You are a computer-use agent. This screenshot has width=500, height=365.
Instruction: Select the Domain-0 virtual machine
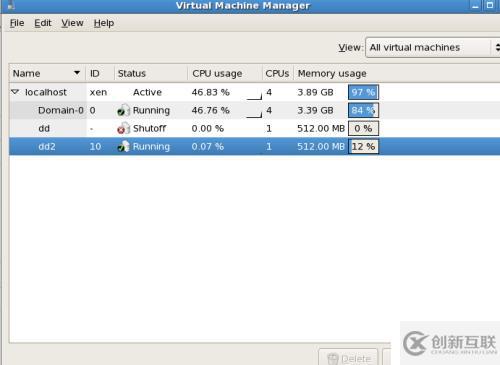pyautogui.click(x=254, y=110)
